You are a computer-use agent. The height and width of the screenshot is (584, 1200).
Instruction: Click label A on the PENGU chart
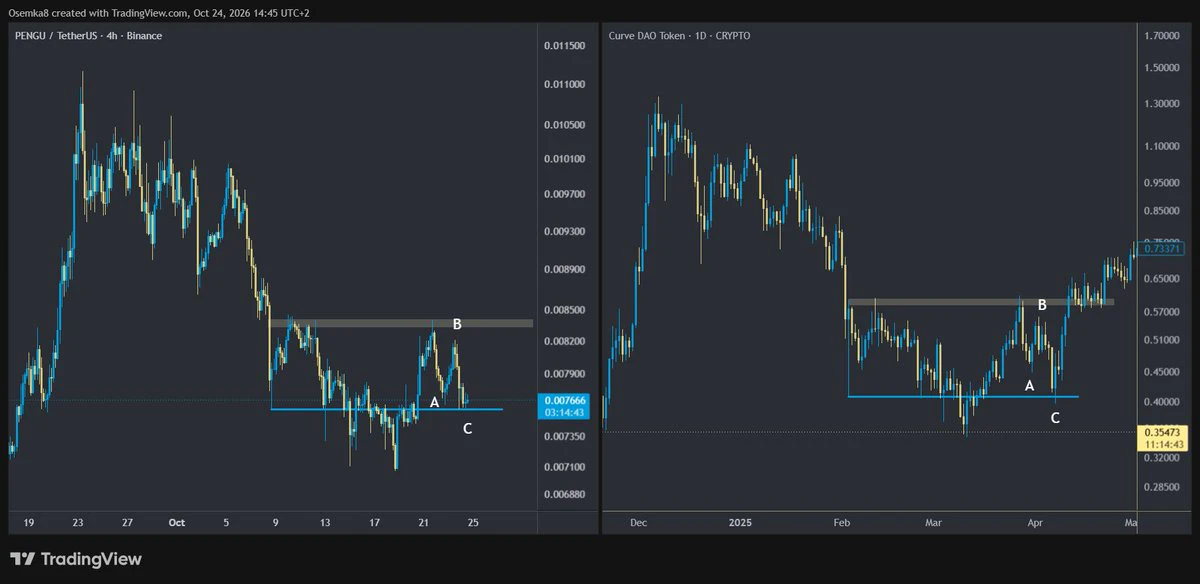pyautogui.click(x=434, y=402)
